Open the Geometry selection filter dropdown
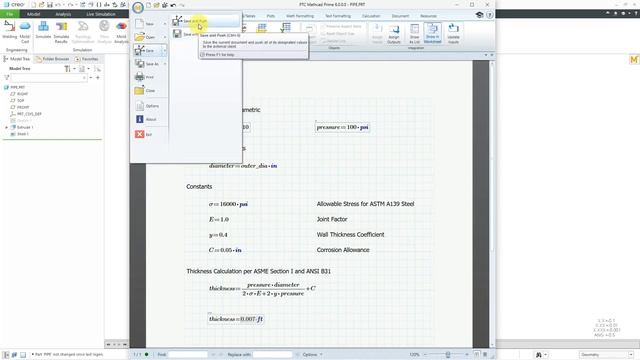Screen dimensions: 640x360 click(606, 355)
